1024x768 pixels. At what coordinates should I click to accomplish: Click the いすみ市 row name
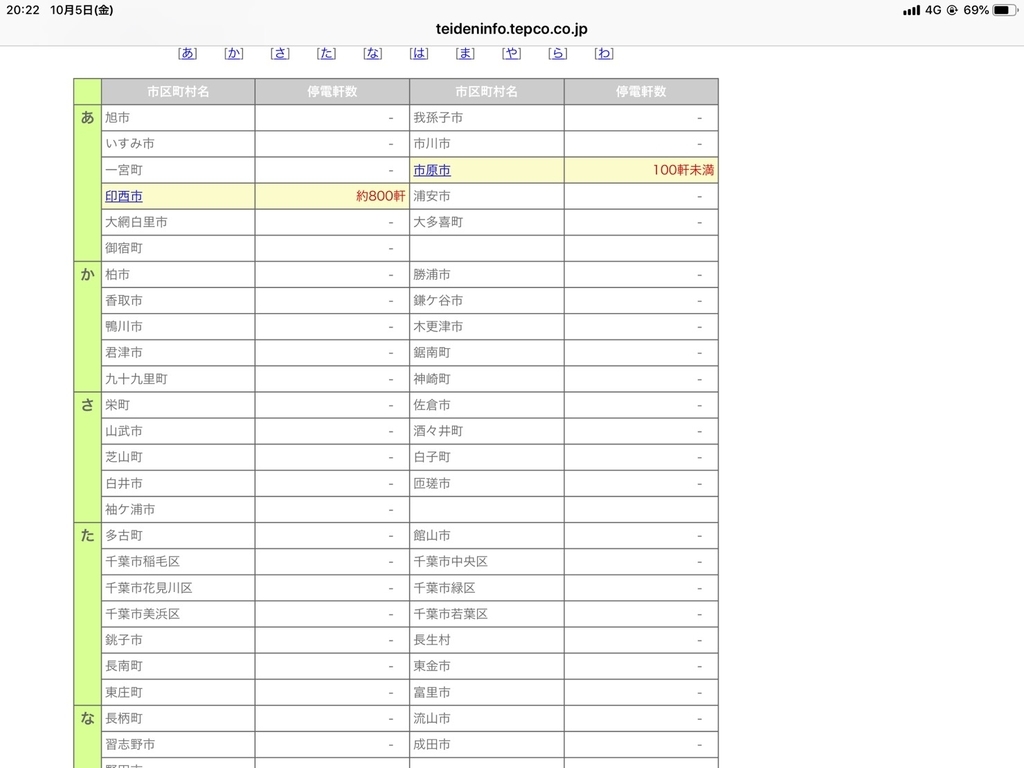130,144
